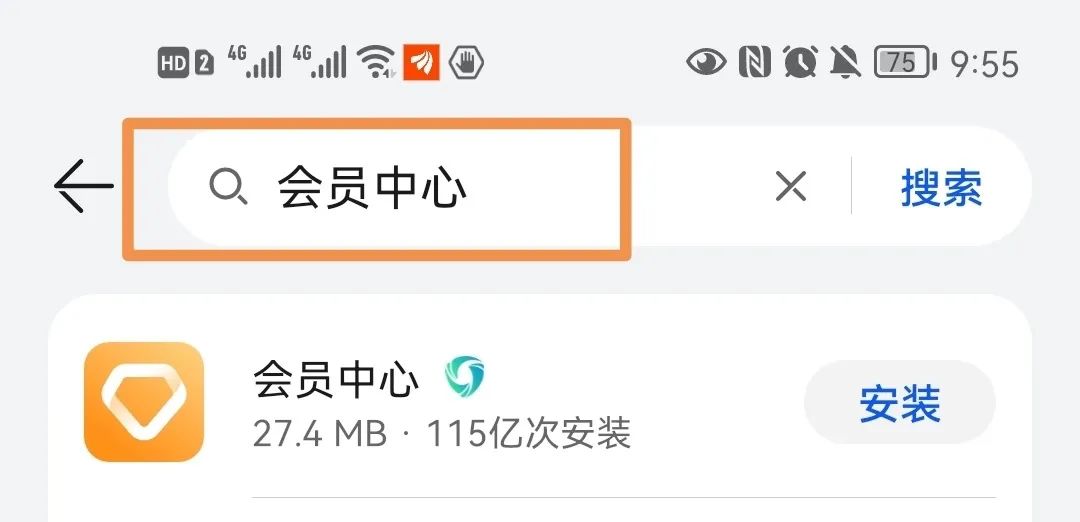The width and height of the screenshot is (1080, 522).
Task: Tap the battery 75 indicator
Action: (x=905, y=63)
